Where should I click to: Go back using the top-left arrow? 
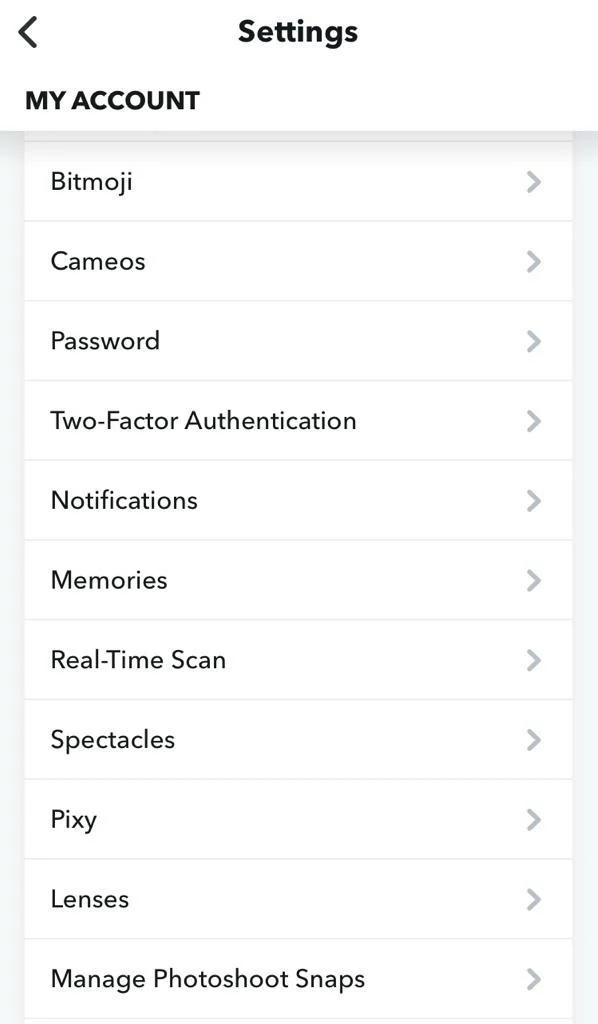point(29,32)
